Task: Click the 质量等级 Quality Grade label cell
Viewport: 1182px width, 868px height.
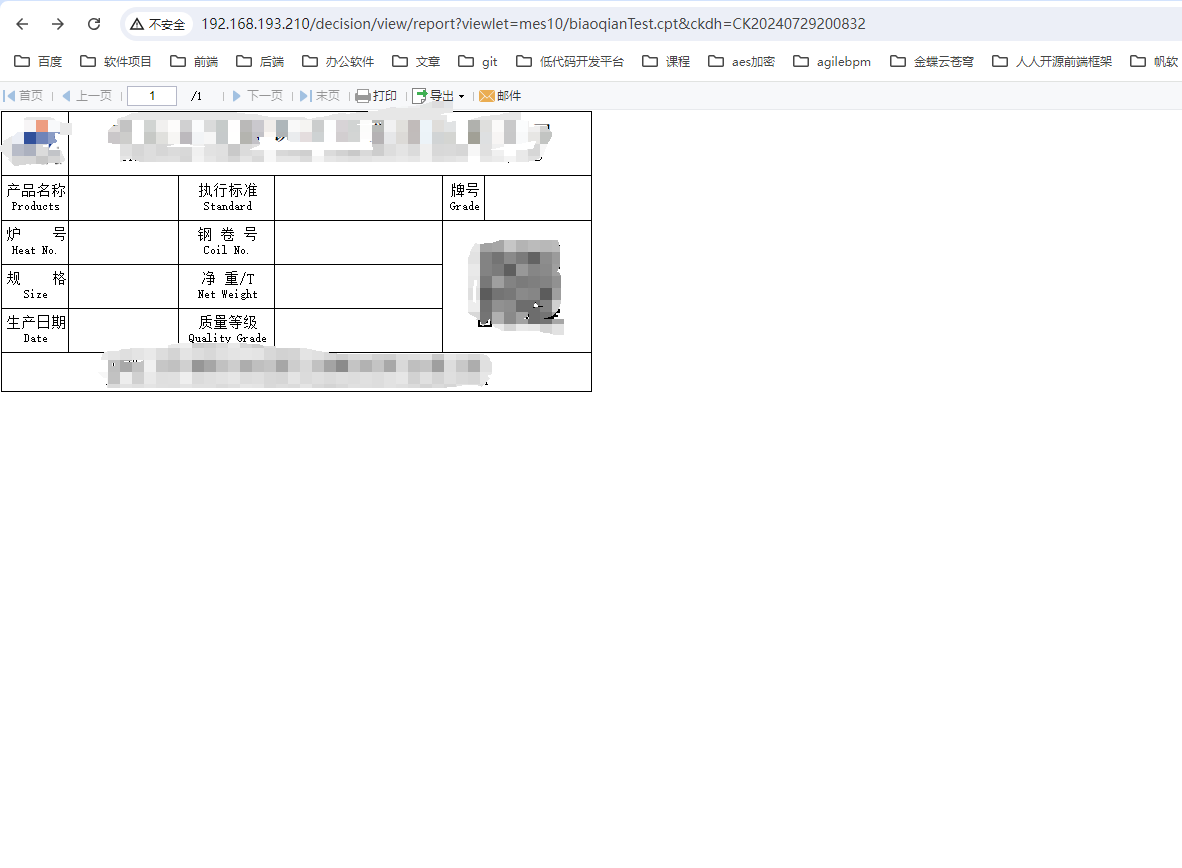Action: click(x=227, y=330)
